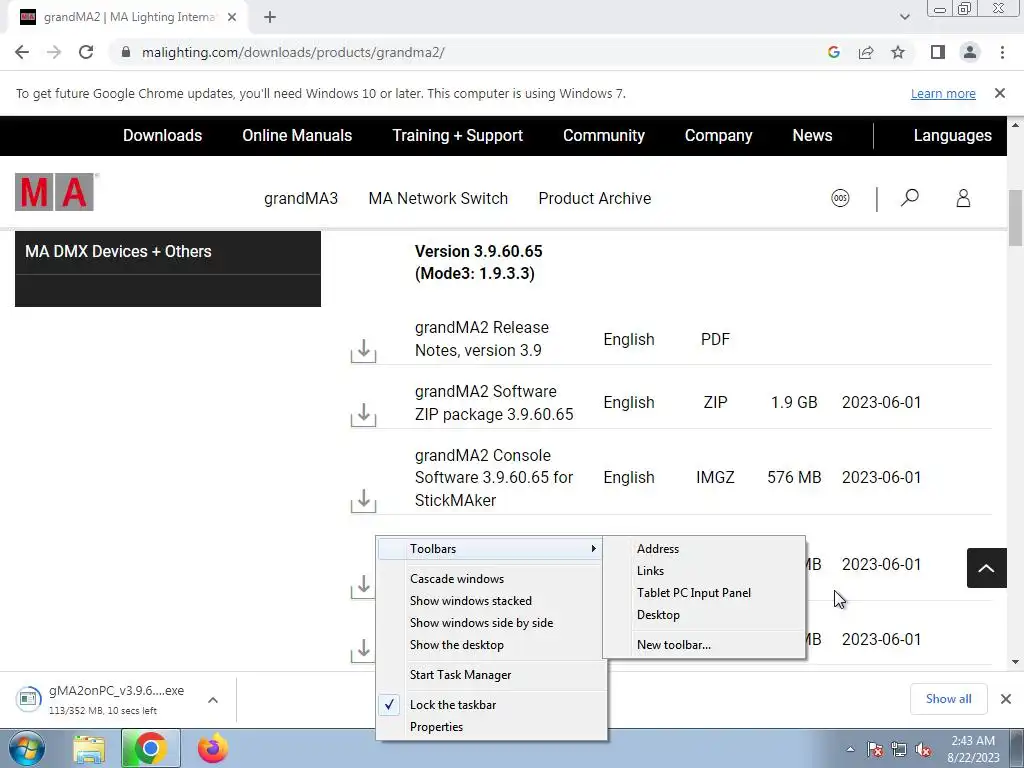Enable the Links toolbar
Screen dimensions: 1024x768
704,571
